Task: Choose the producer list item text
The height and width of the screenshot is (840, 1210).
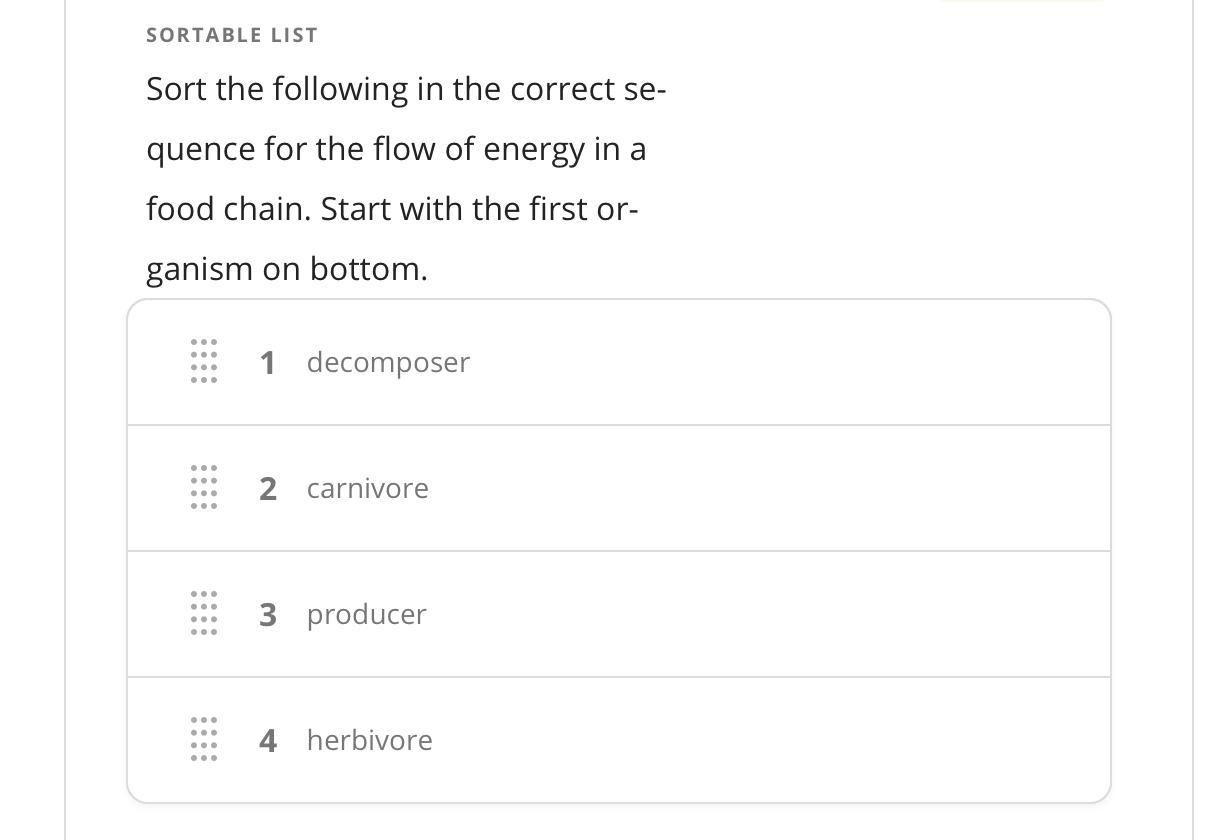Action: [366, 614]
